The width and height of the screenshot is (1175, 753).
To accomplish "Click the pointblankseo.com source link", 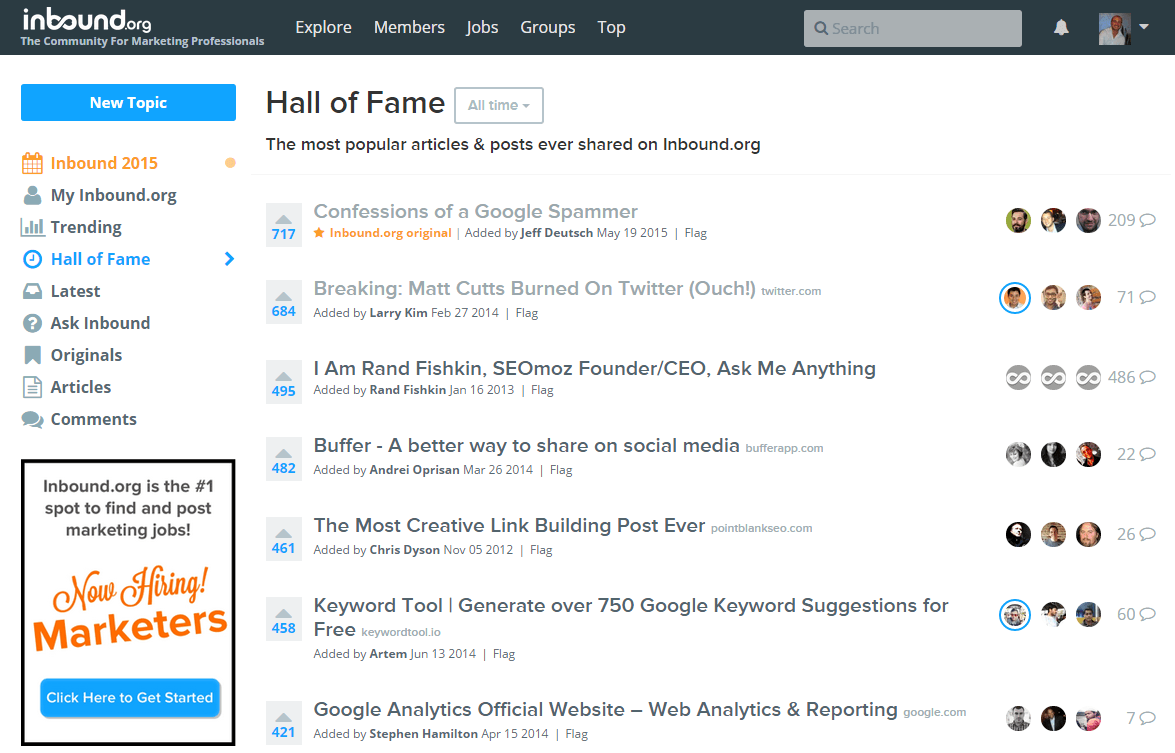I will [761, 528].
